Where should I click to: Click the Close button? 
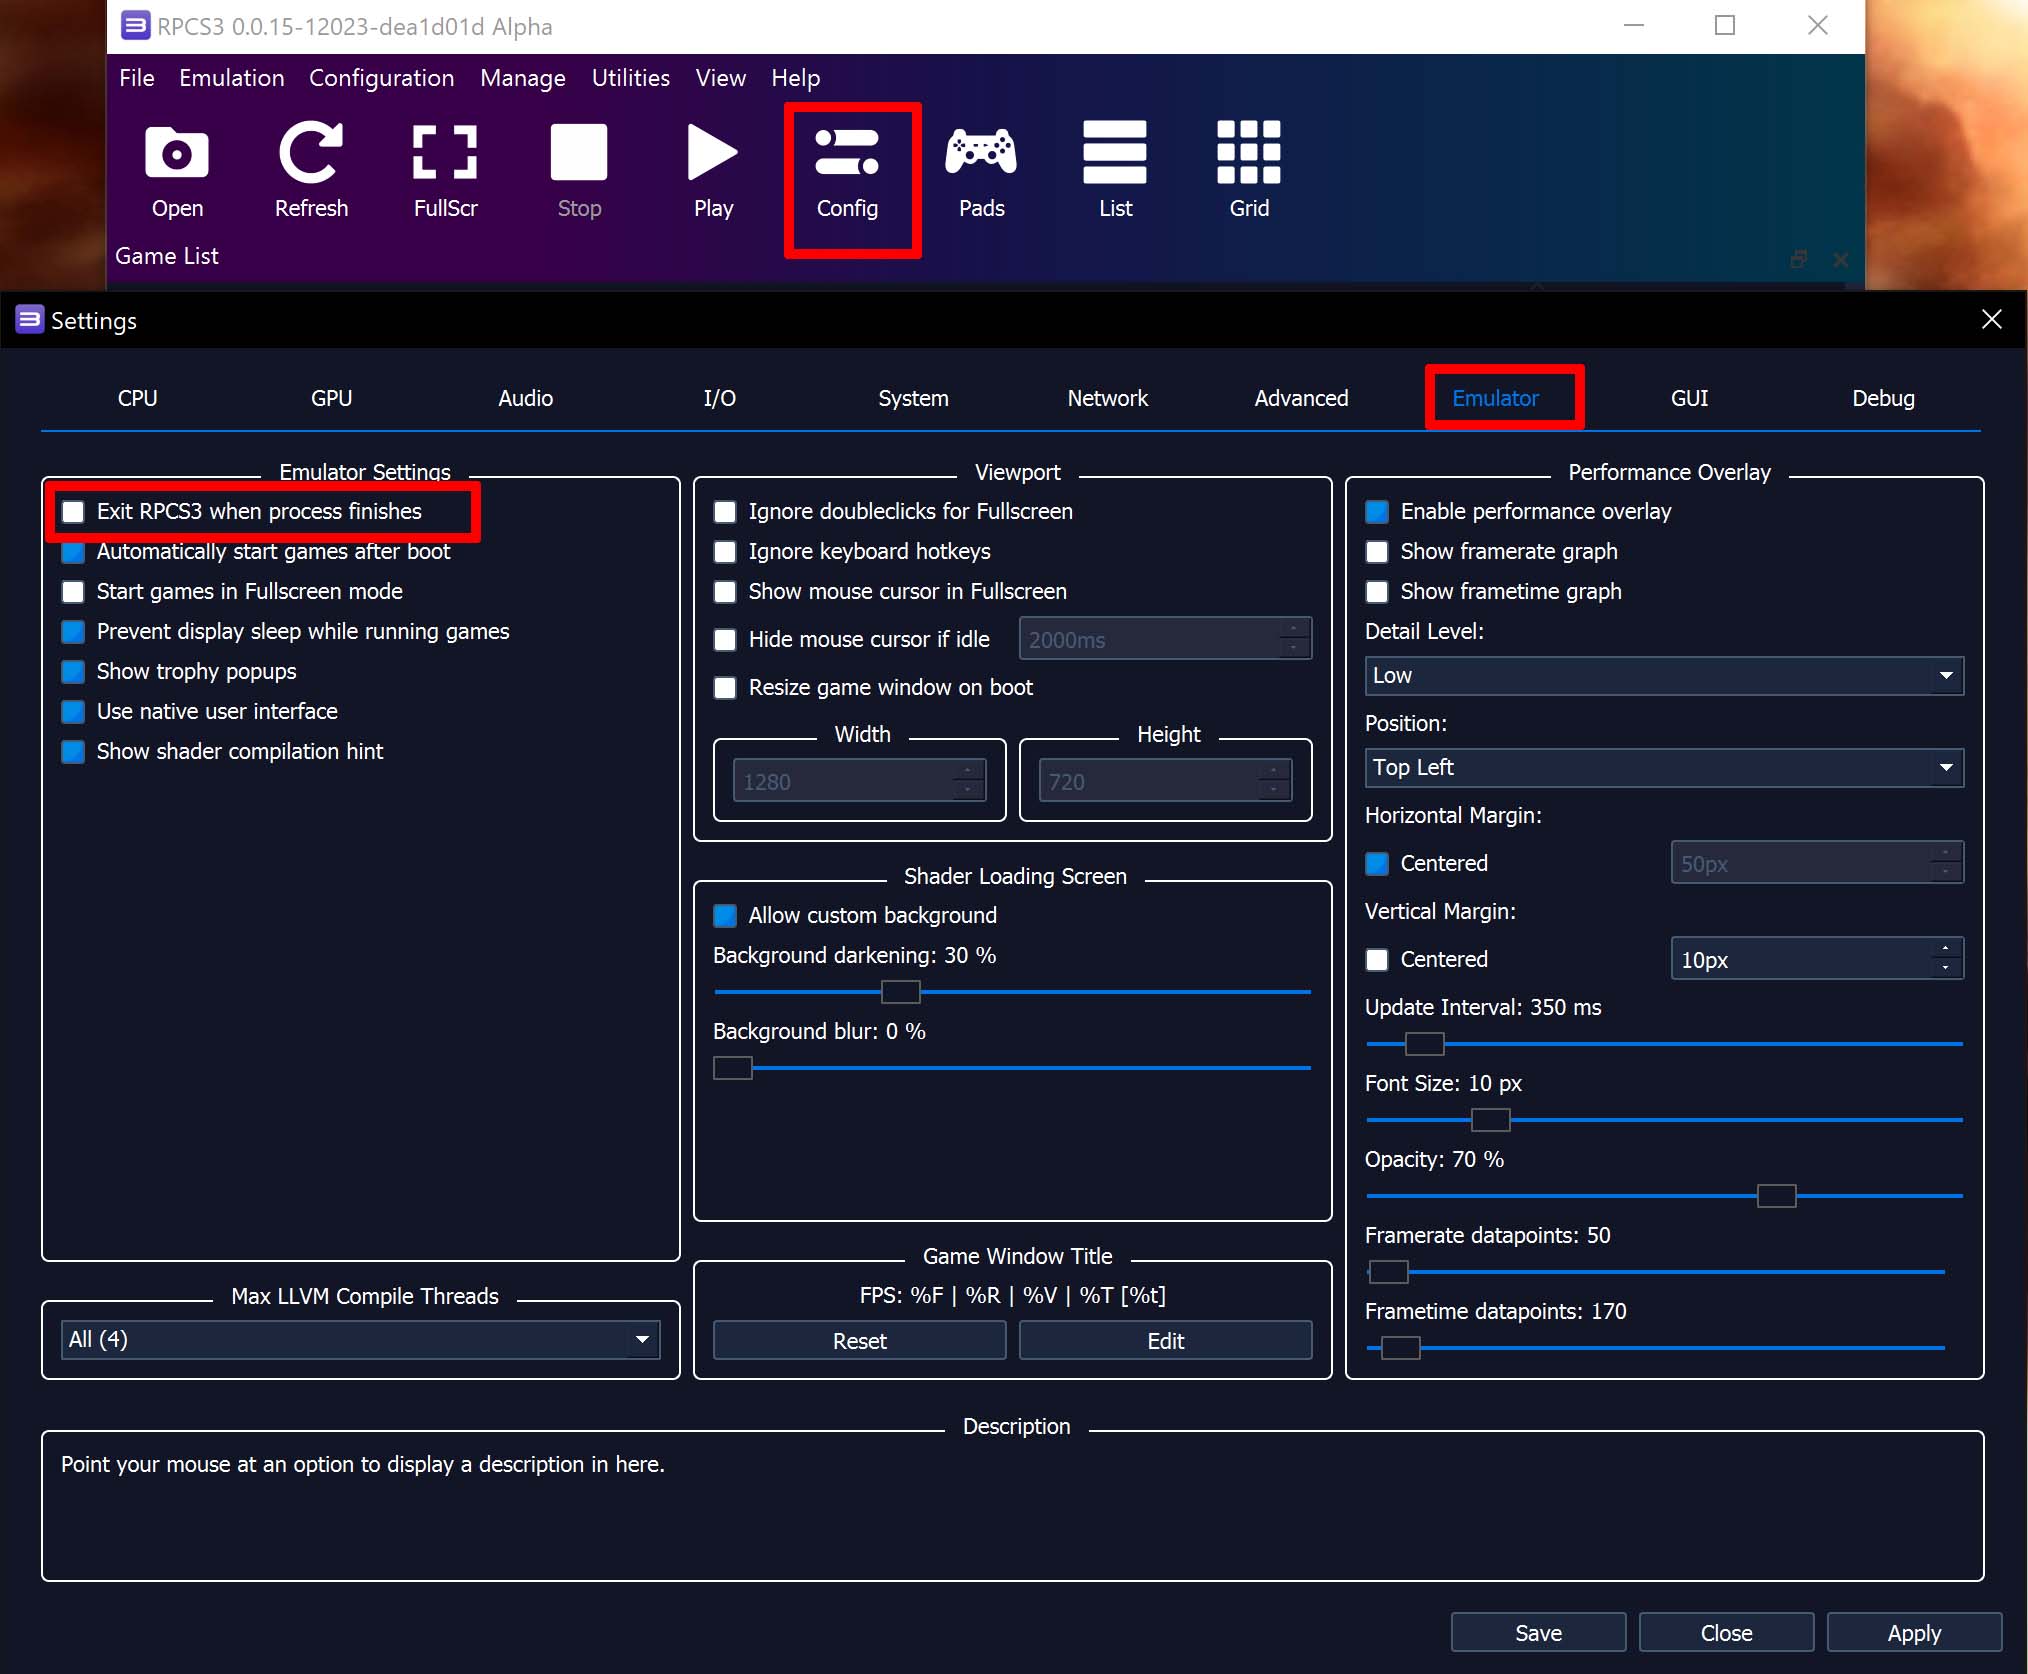click(1727, 1633)
